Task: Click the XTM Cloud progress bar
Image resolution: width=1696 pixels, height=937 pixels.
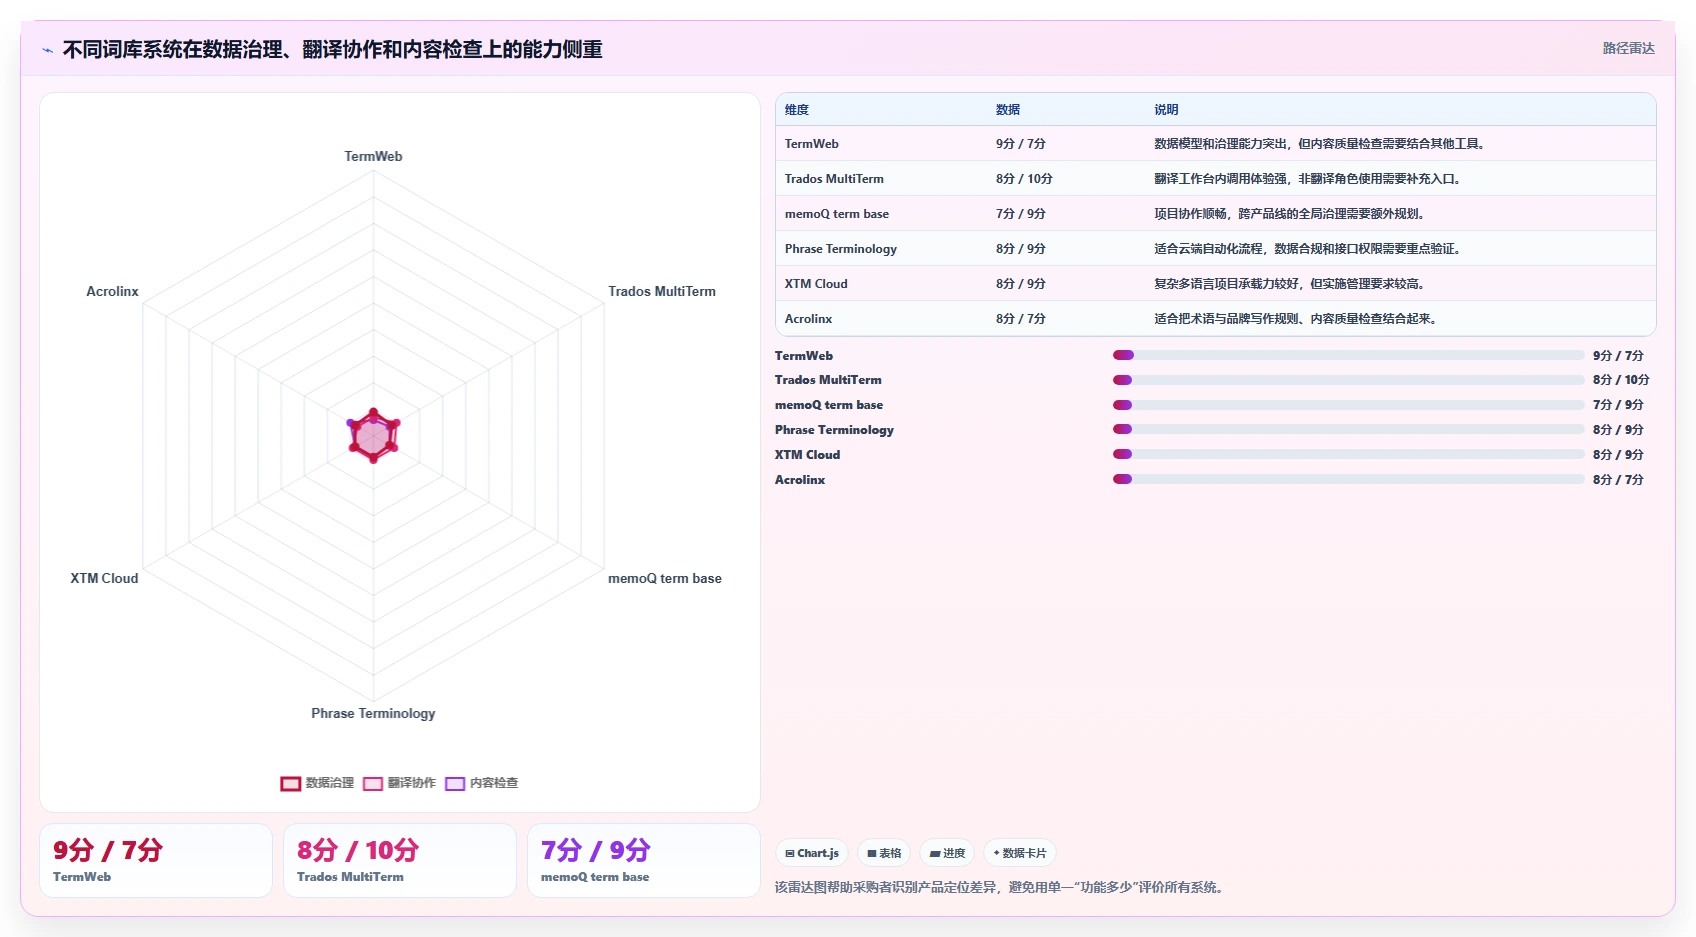Action: pos(1348,454)
